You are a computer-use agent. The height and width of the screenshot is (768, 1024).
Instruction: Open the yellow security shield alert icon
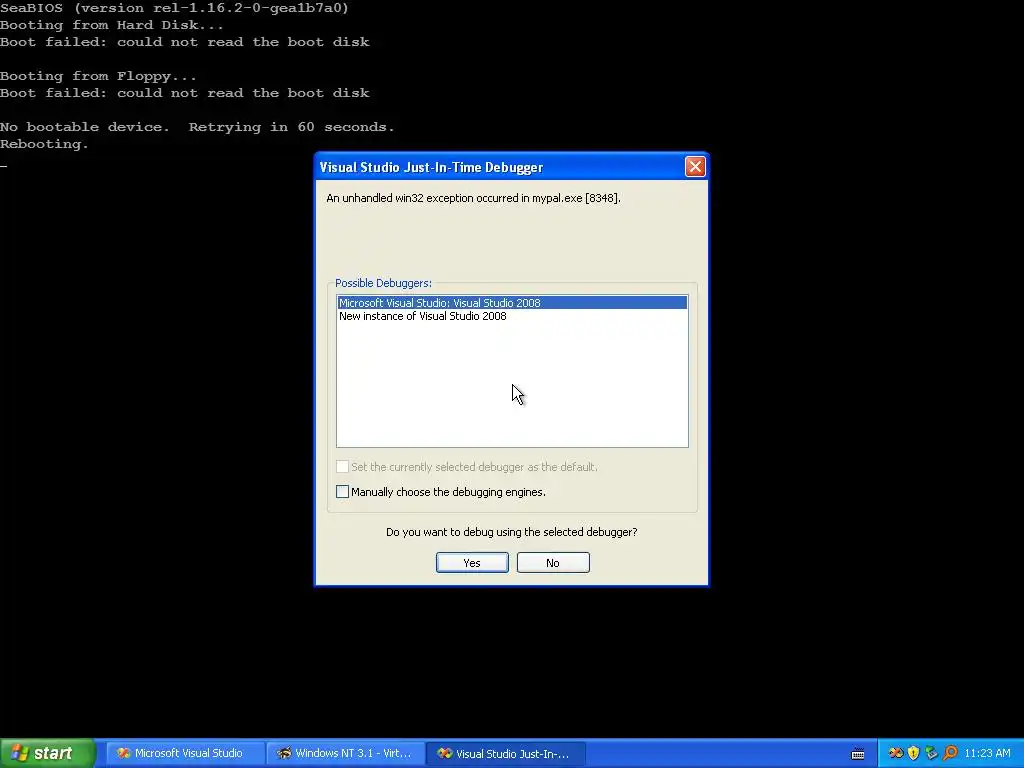(x=914, y=753)
